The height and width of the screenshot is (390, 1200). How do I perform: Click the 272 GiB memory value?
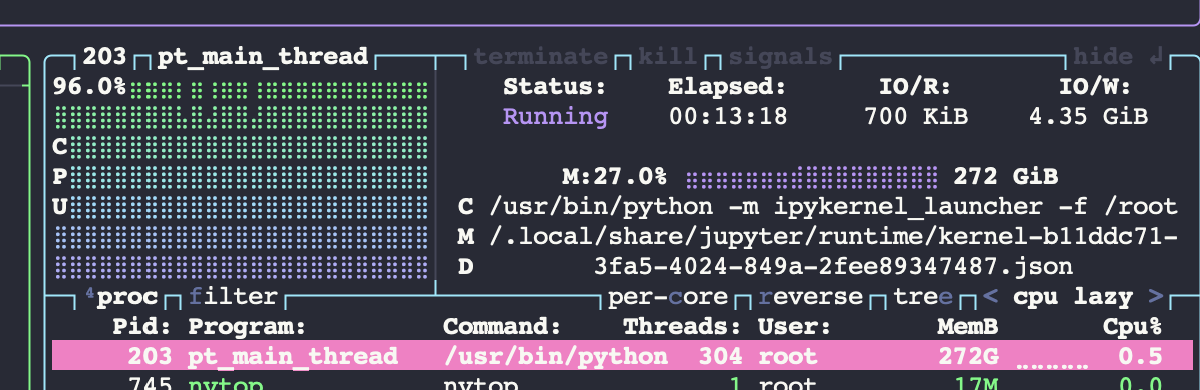point(1006,177)
